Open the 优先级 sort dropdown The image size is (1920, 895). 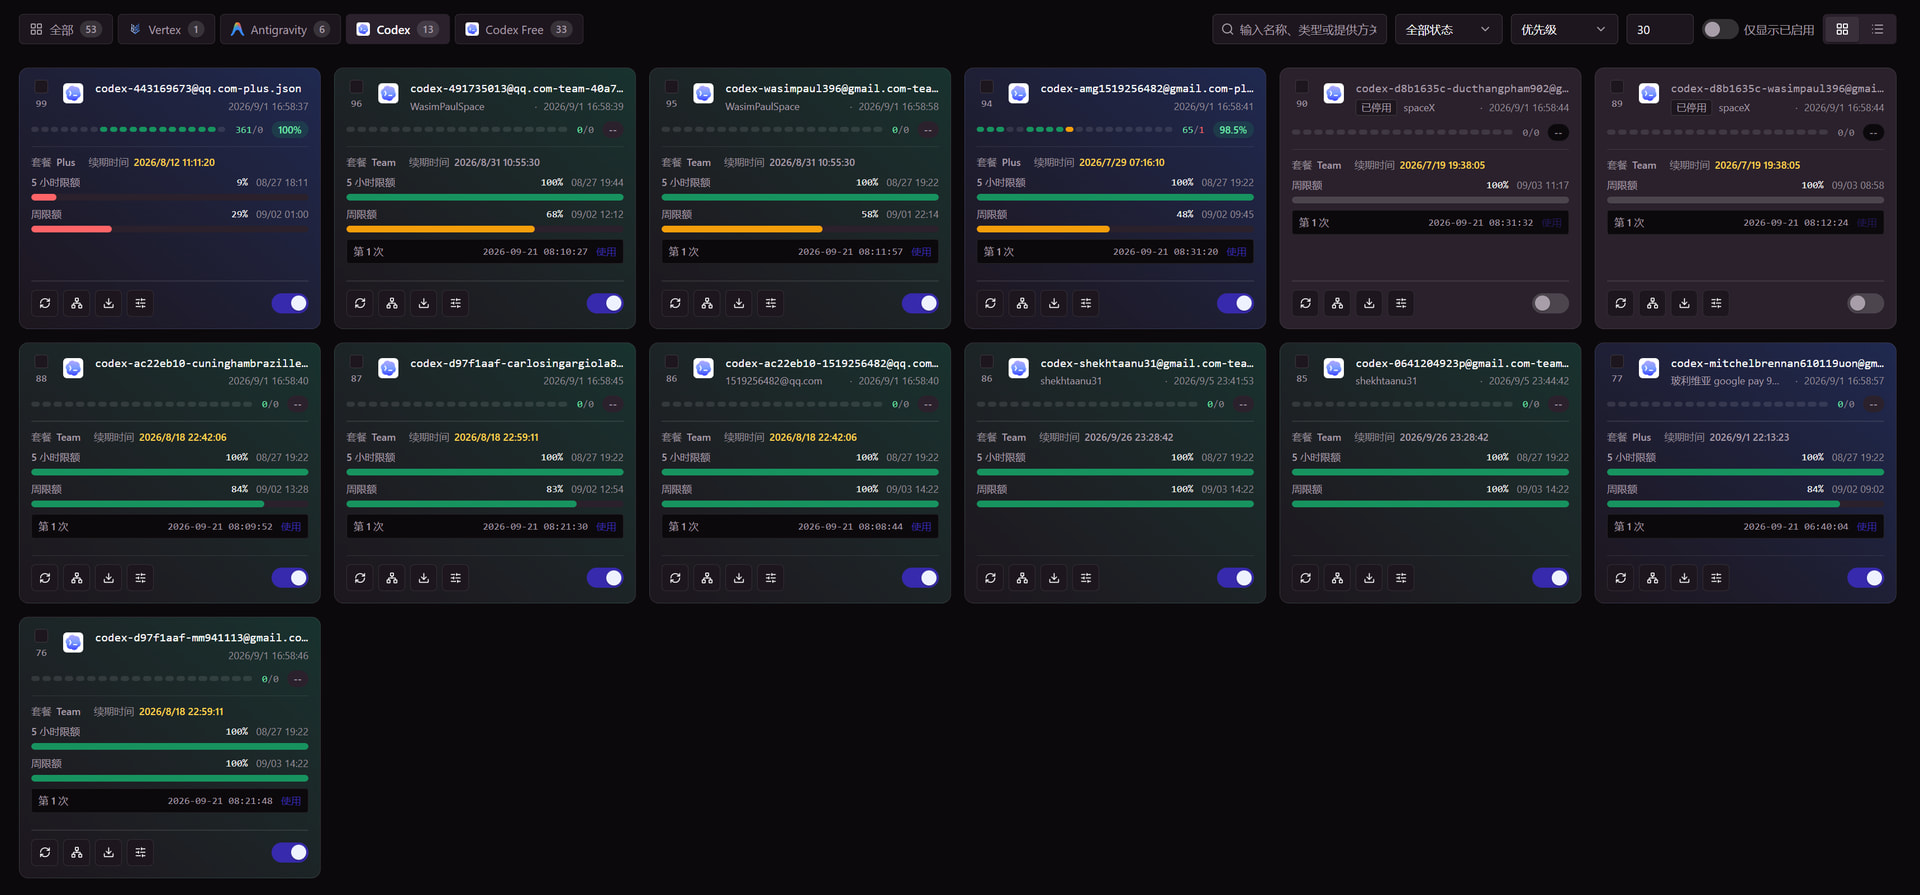[1564, 29]
